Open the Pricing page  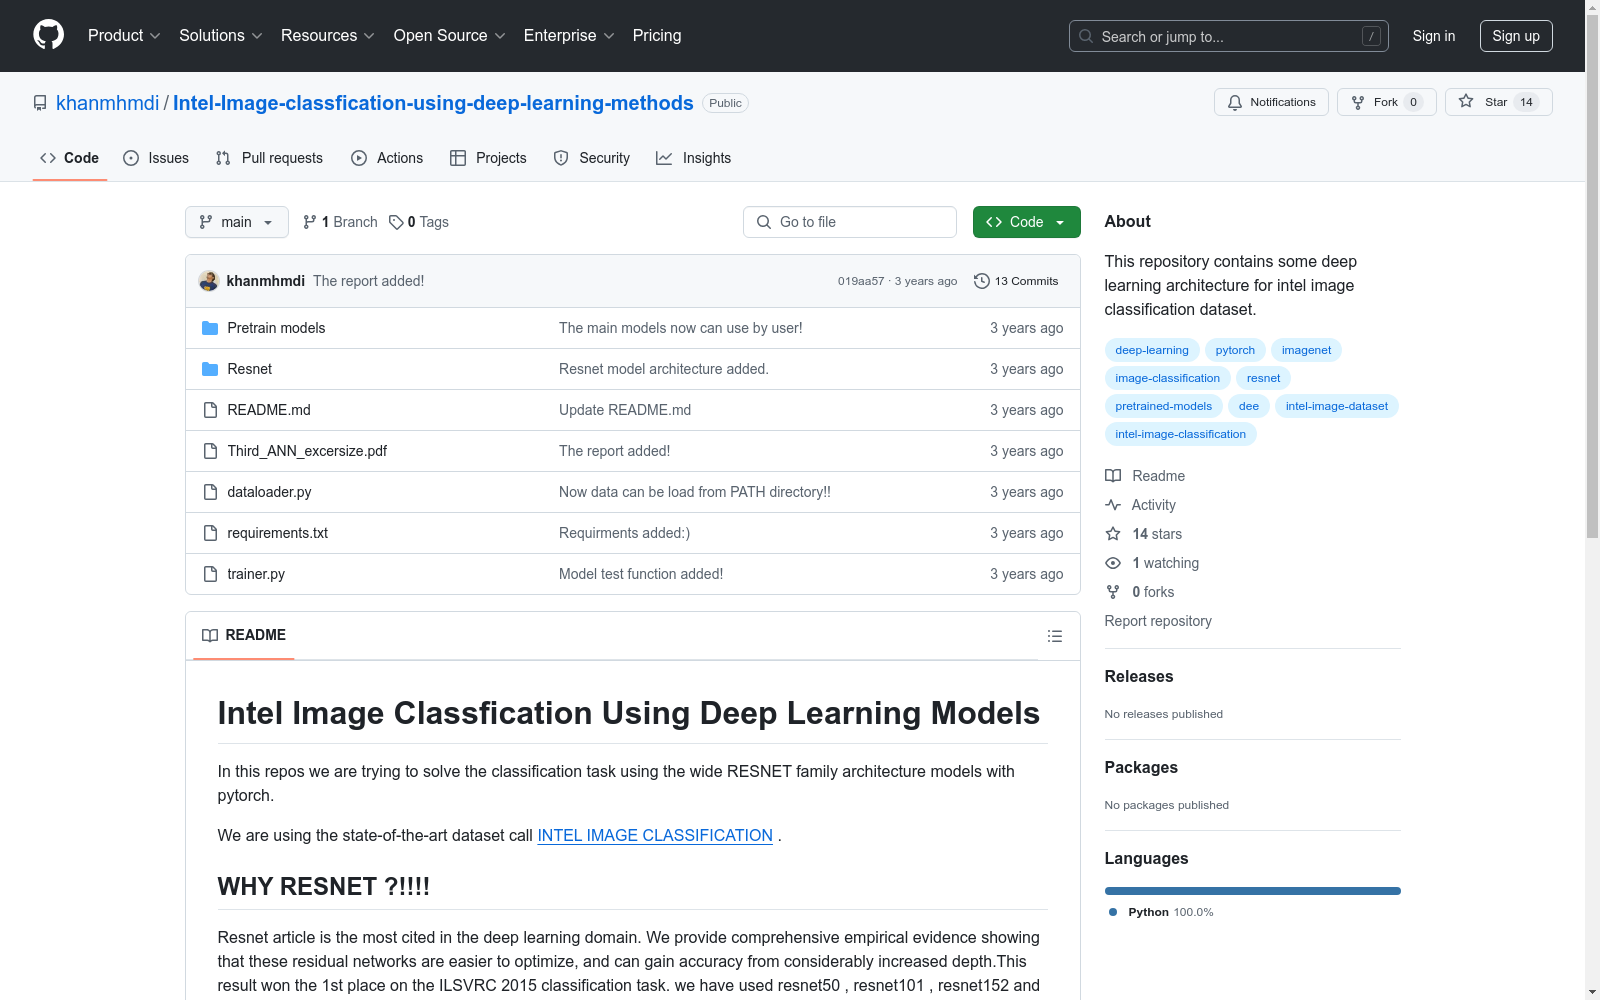(657, 35)
